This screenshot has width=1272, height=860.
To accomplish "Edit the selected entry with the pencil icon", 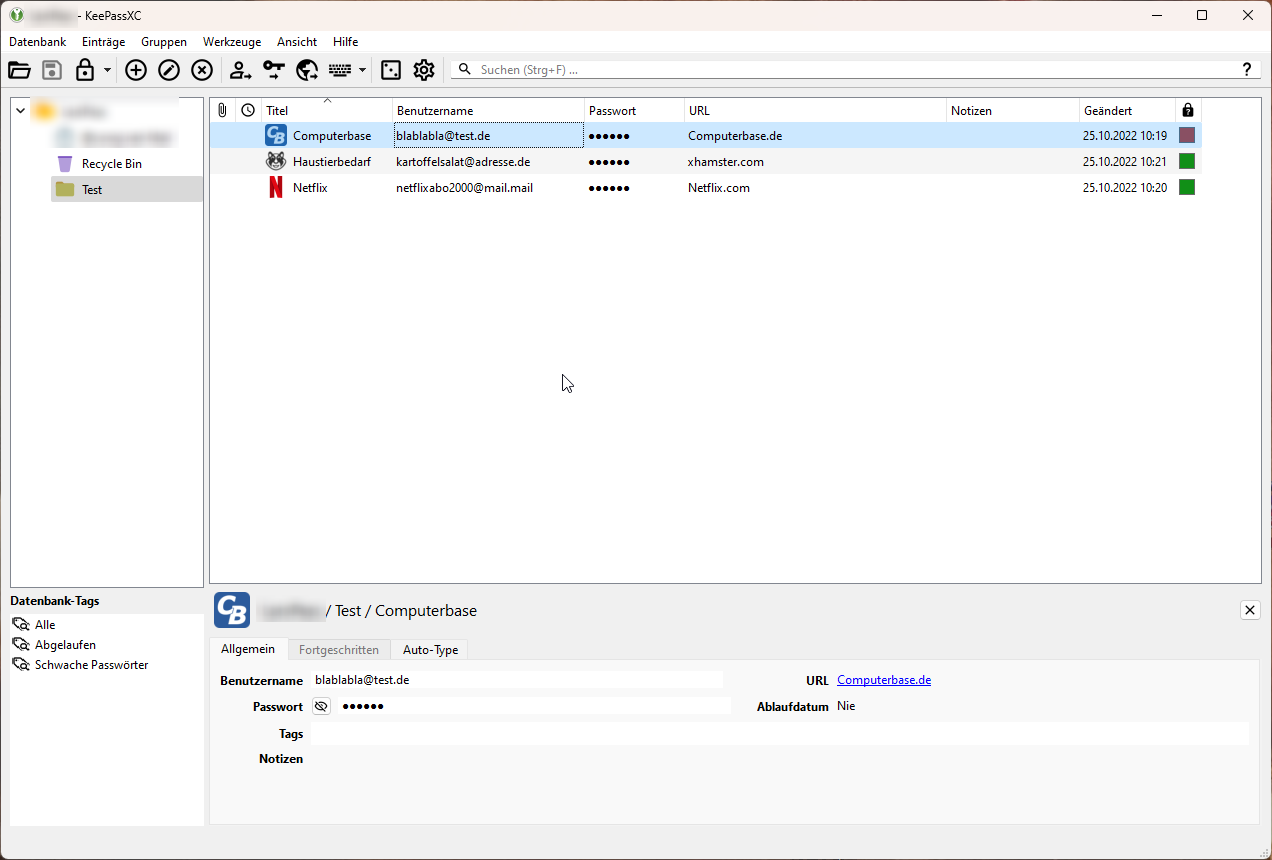I will pyautogui.click(x=169, y=70).
